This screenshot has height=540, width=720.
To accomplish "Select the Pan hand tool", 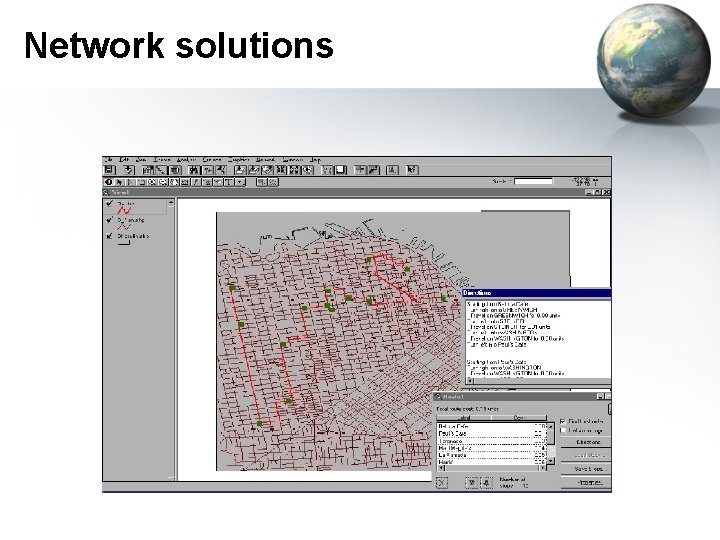I will tap(174, 182).
